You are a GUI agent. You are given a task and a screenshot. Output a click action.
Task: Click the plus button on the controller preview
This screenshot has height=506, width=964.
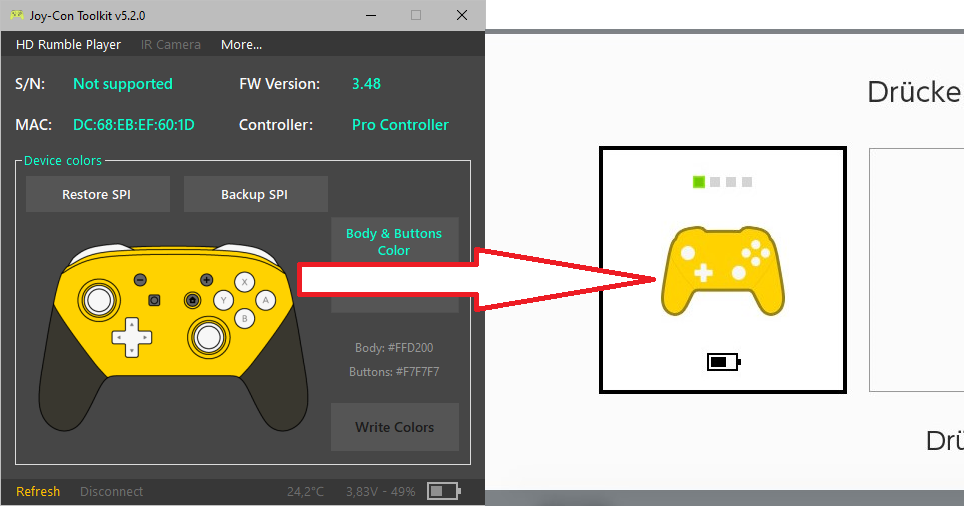click(x=207, y=280)
